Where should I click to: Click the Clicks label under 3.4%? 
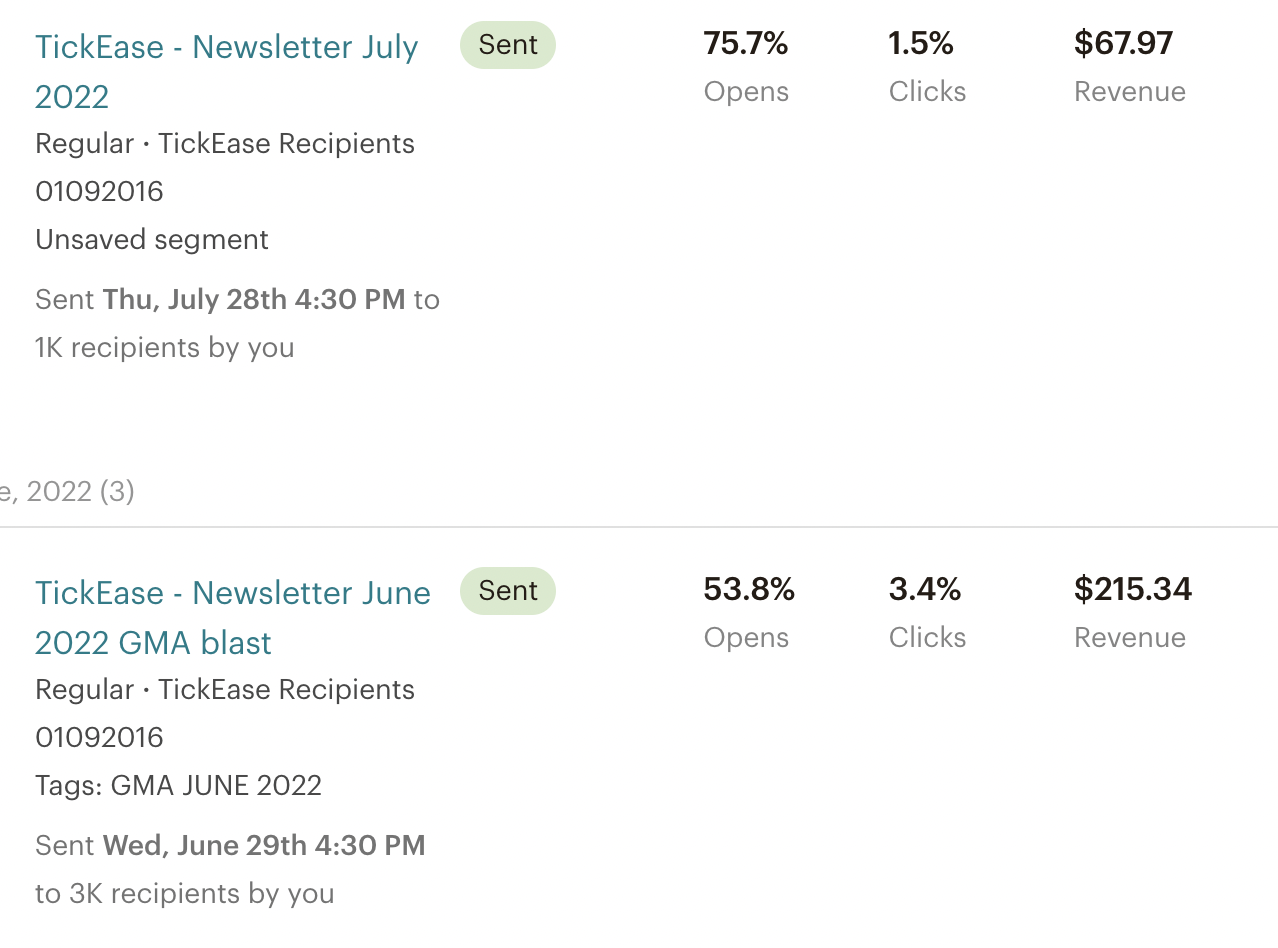pos(927,638)
